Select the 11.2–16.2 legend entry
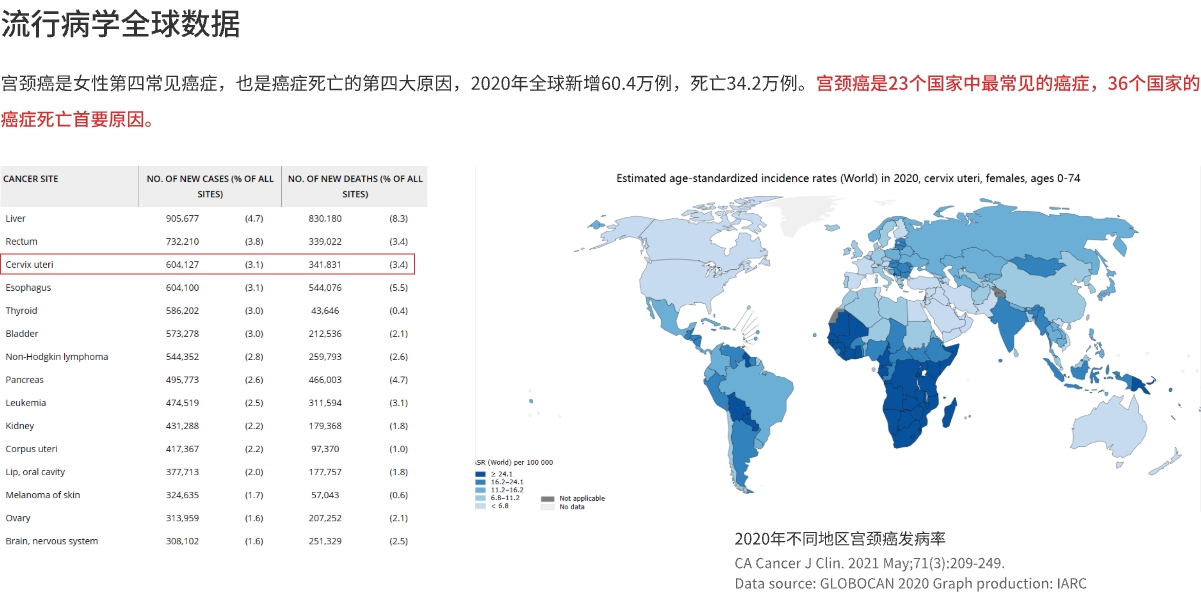 (x=479, y=490)
